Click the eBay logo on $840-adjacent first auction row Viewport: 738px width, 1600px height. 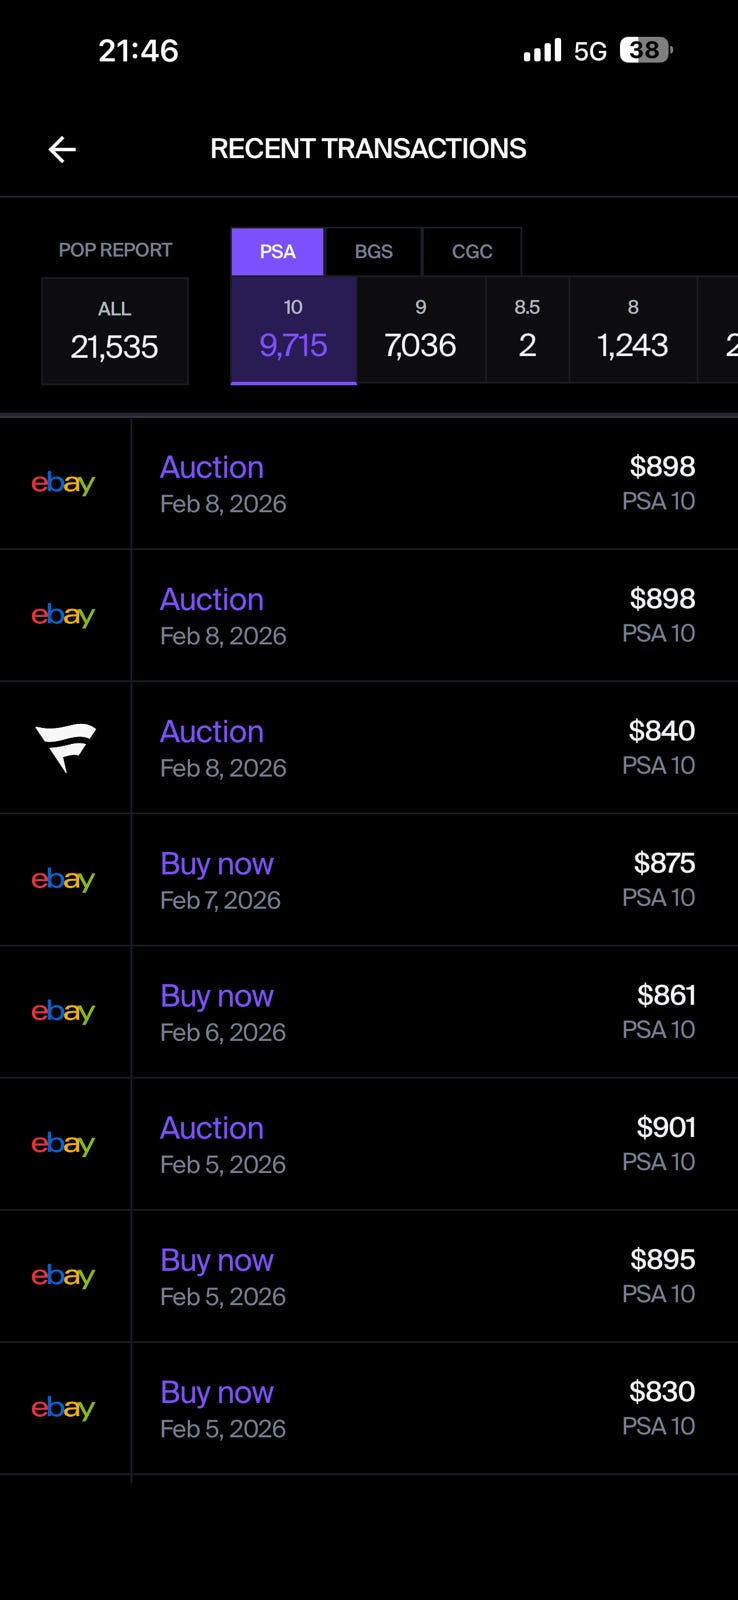[x=63, y=615]
